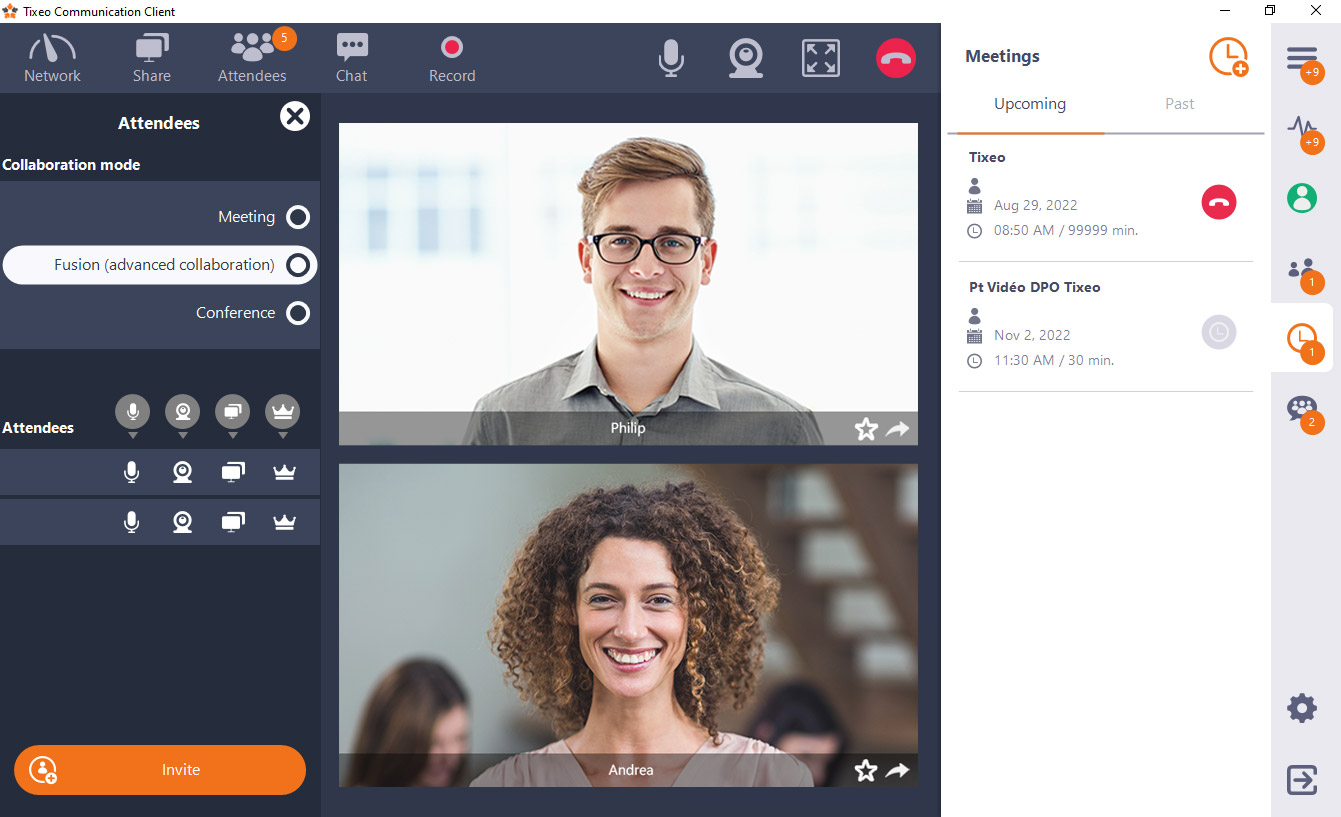Toggle second attendee row's crown privilege

tap(284, 521)
